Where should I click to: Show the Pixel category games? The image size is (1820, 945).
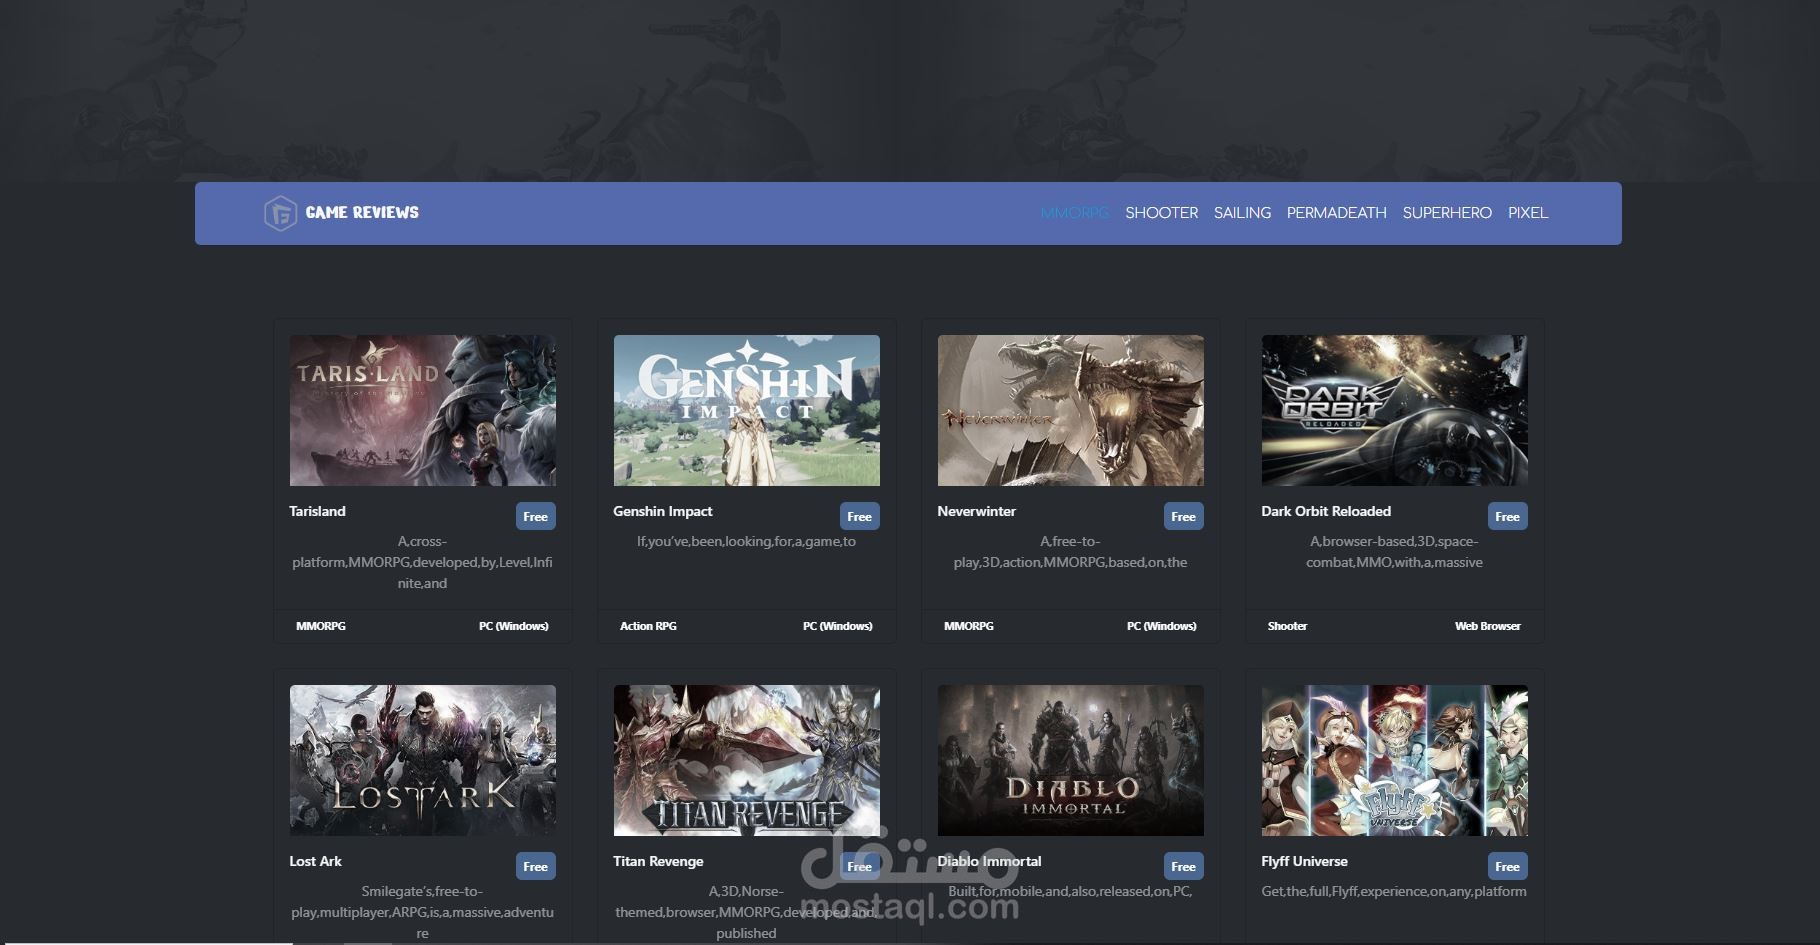click(x=1527, y=213)
